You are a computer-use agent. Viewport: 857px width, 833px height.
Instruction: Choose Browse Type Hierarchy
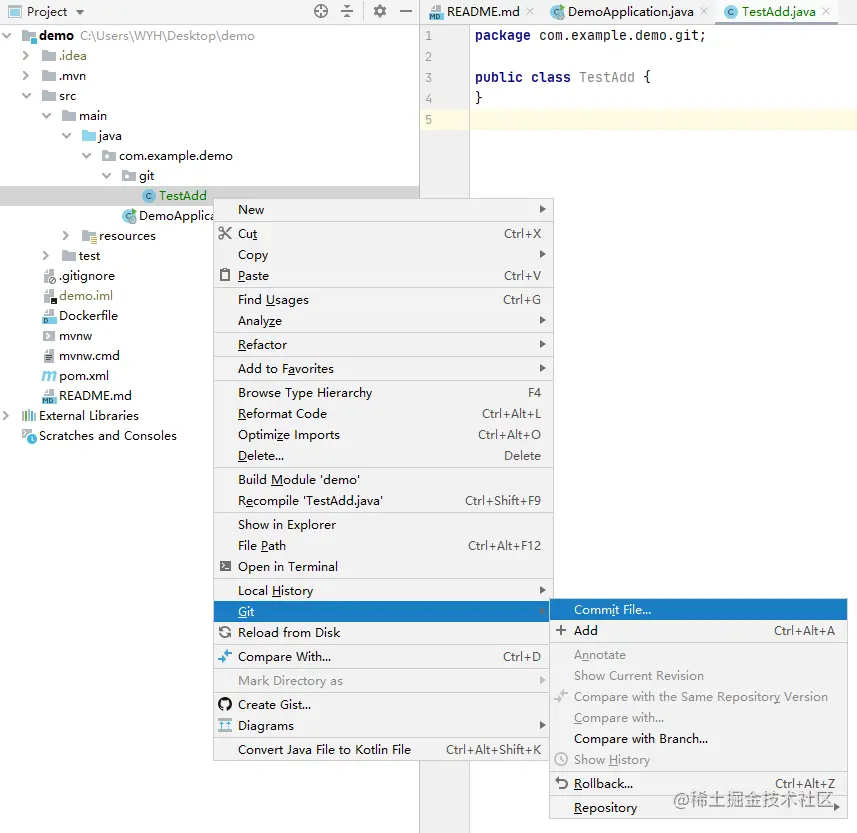click(x=383, y=392)
